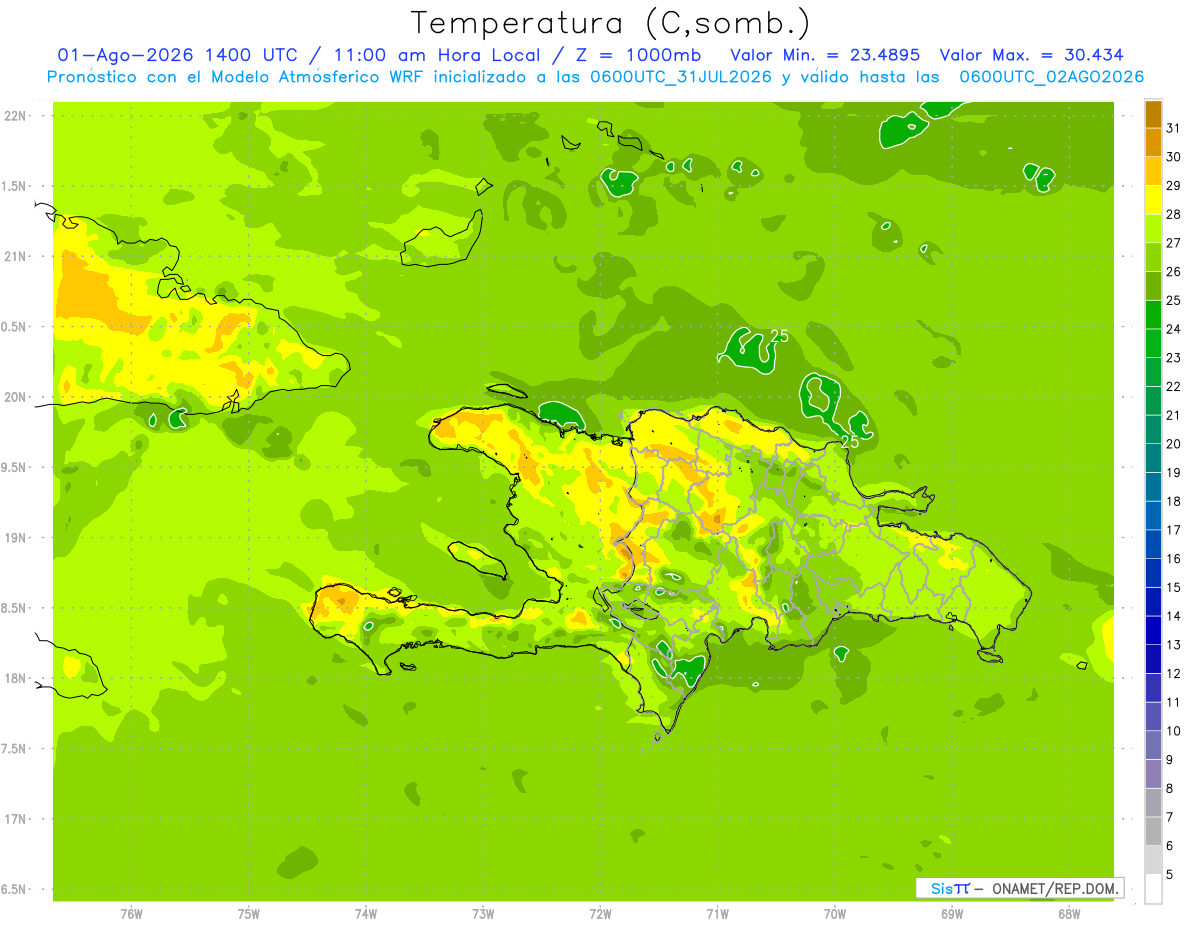Click longitude axis label "72W"
The width and height of the screenshot is (1200, 927).
600,914
